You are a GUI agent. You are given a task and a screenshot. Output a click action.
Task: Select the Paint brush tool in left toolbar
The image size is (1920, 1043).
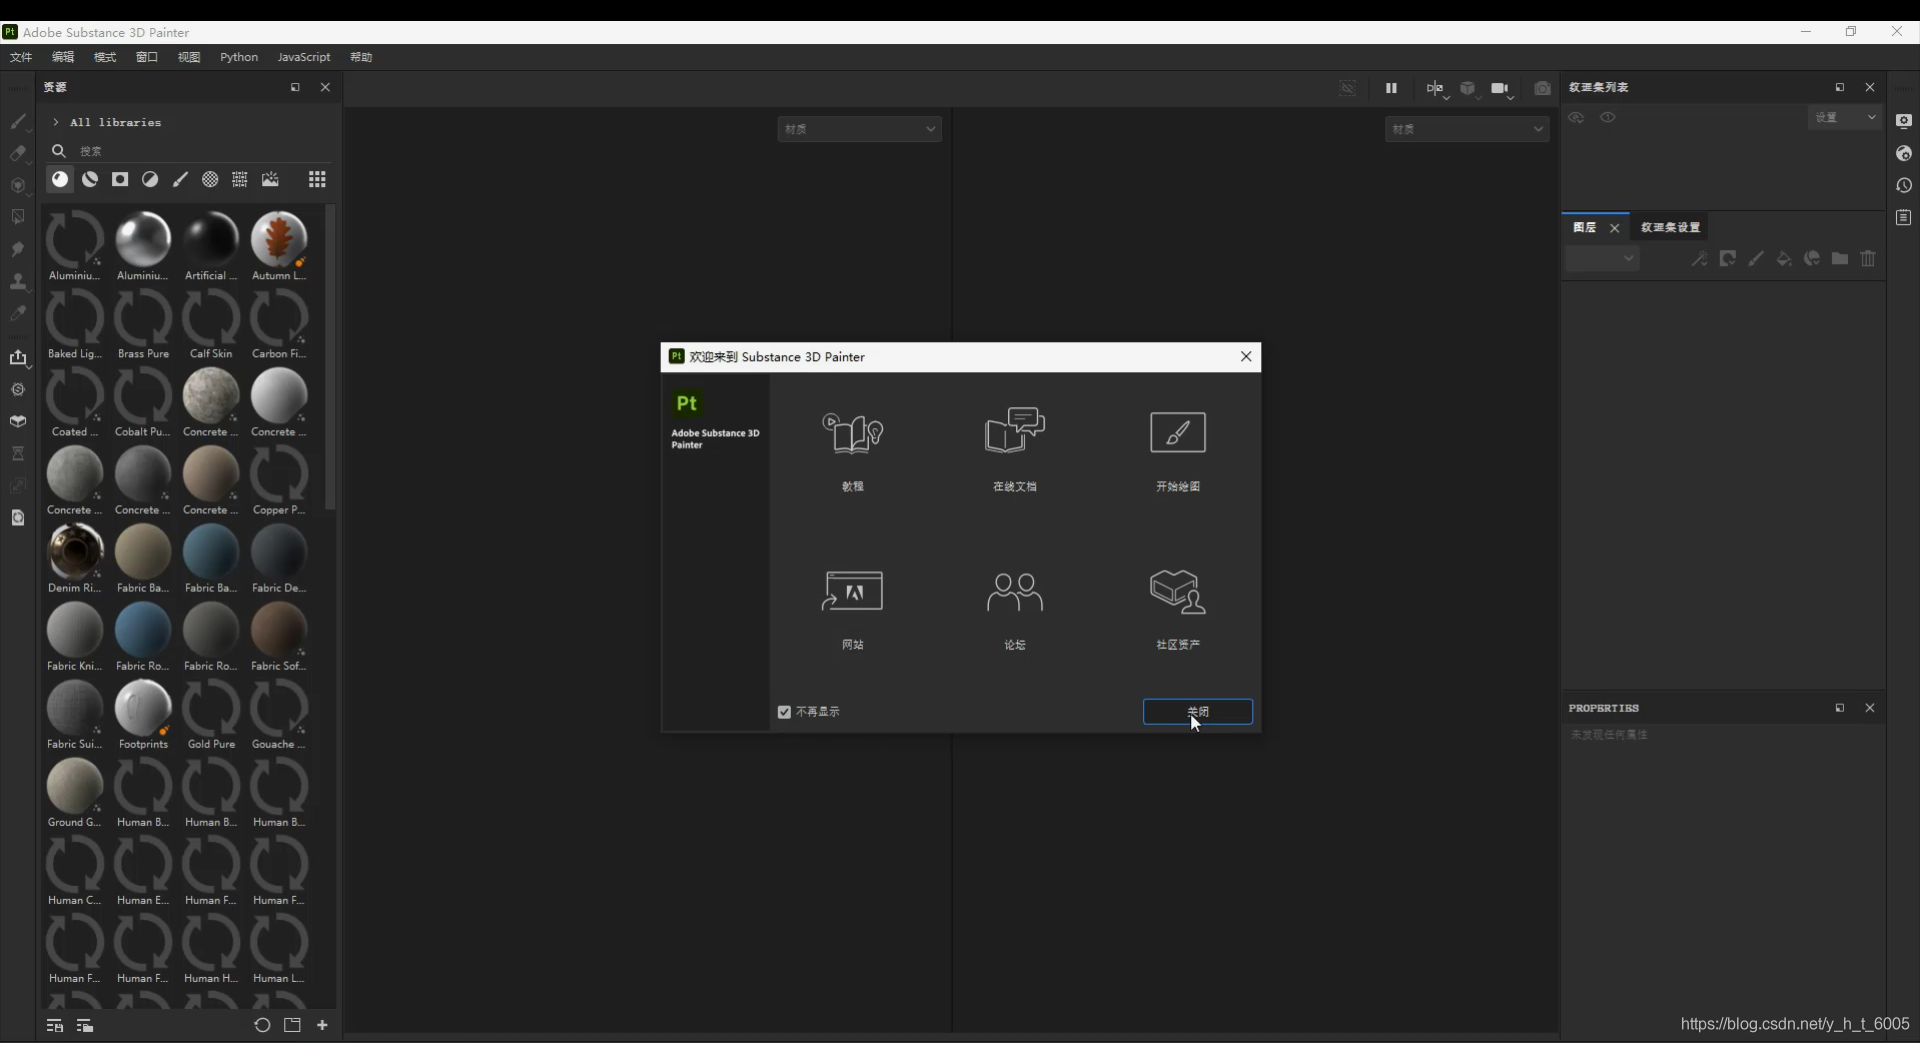click(18, 121)
